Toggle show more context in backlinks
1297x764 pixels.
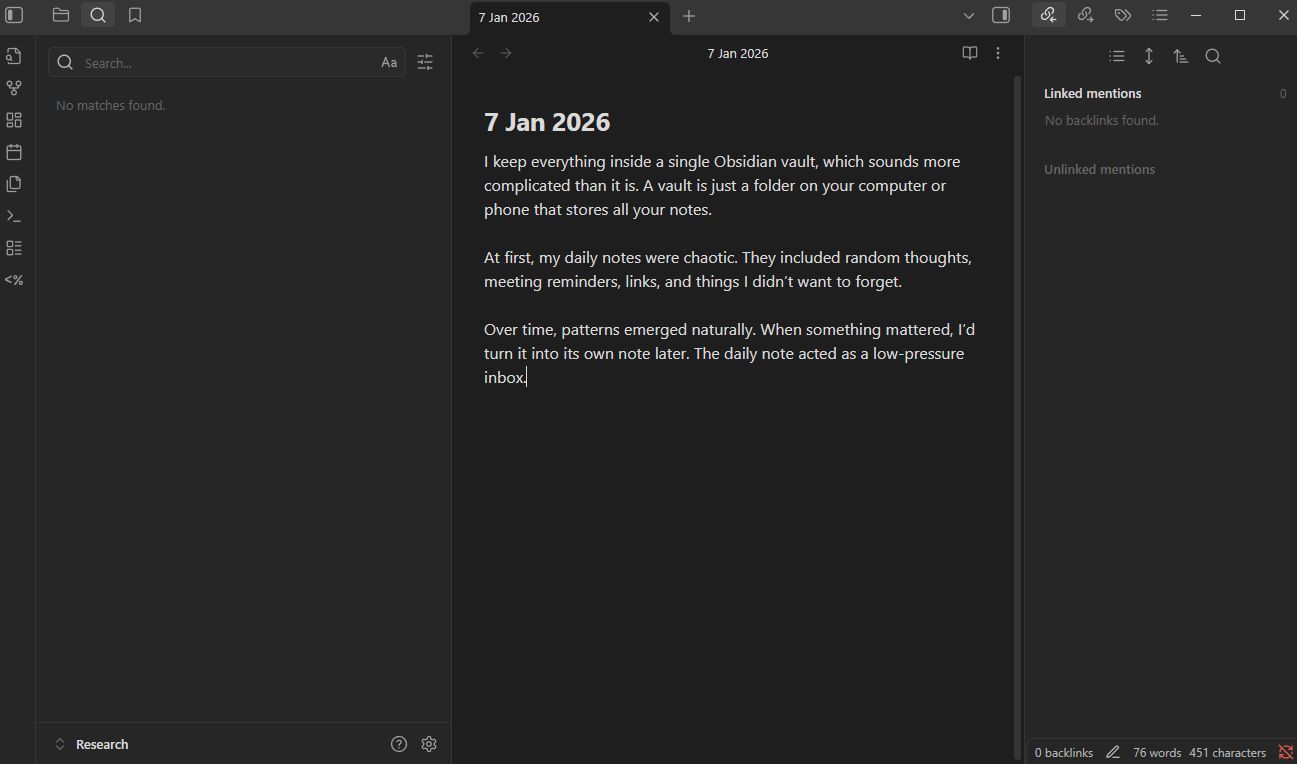pos(1149,56)
